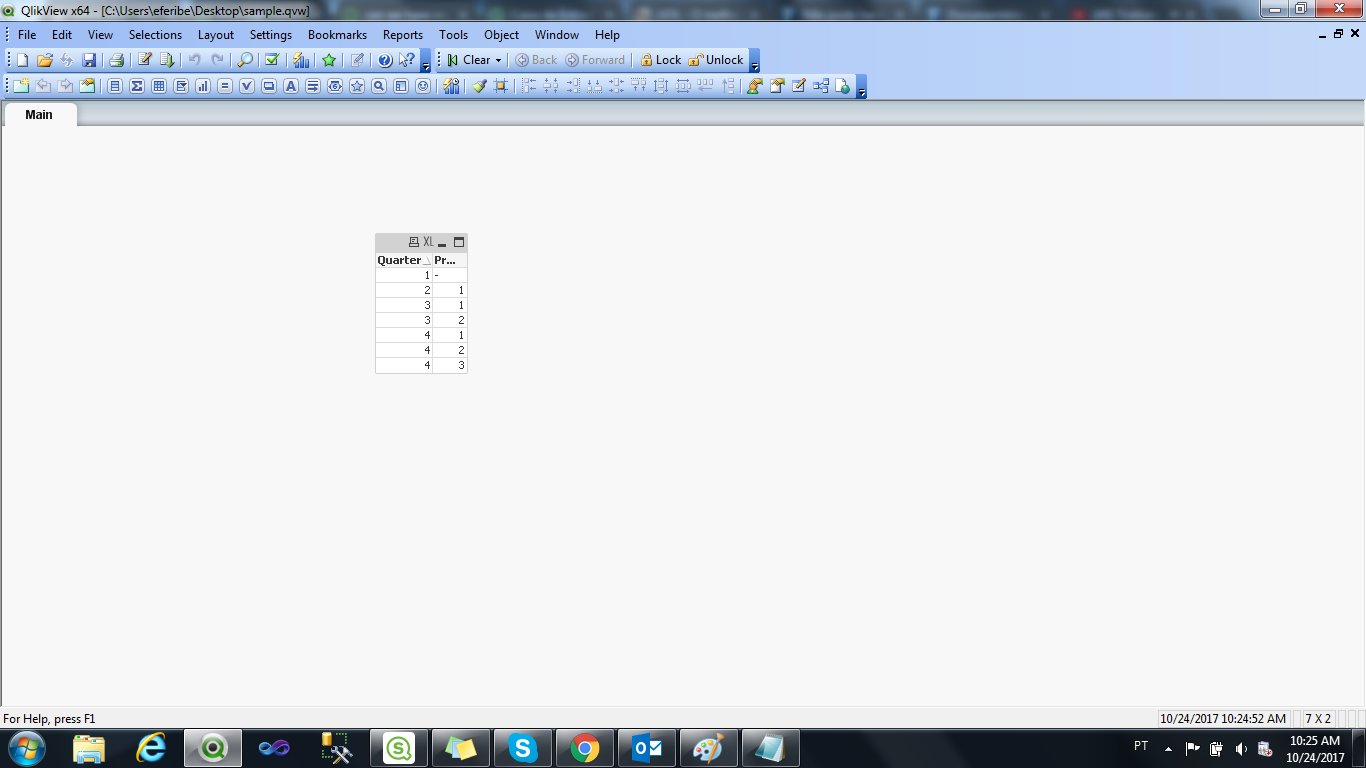
Task: Open a file using the folder icon
Action: click(44, 60)
